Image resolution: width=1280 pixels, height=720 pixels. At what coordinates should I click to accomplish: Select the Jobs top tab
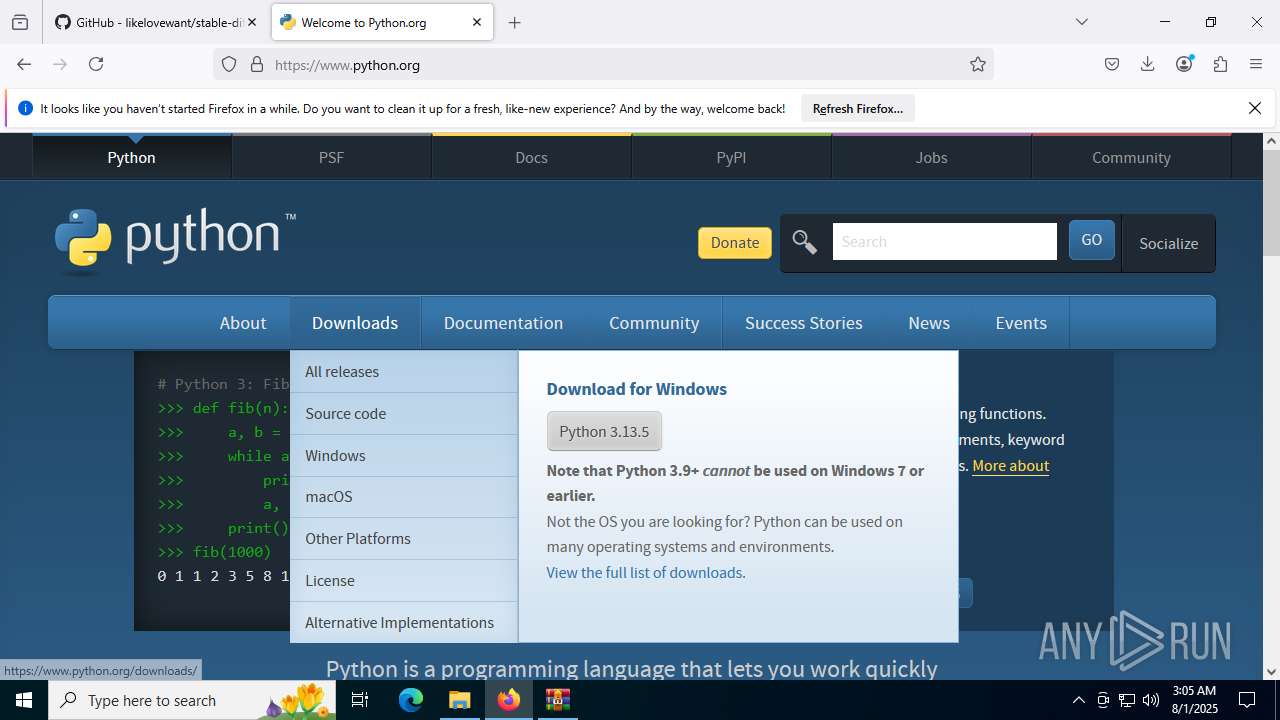click(931, 157)
